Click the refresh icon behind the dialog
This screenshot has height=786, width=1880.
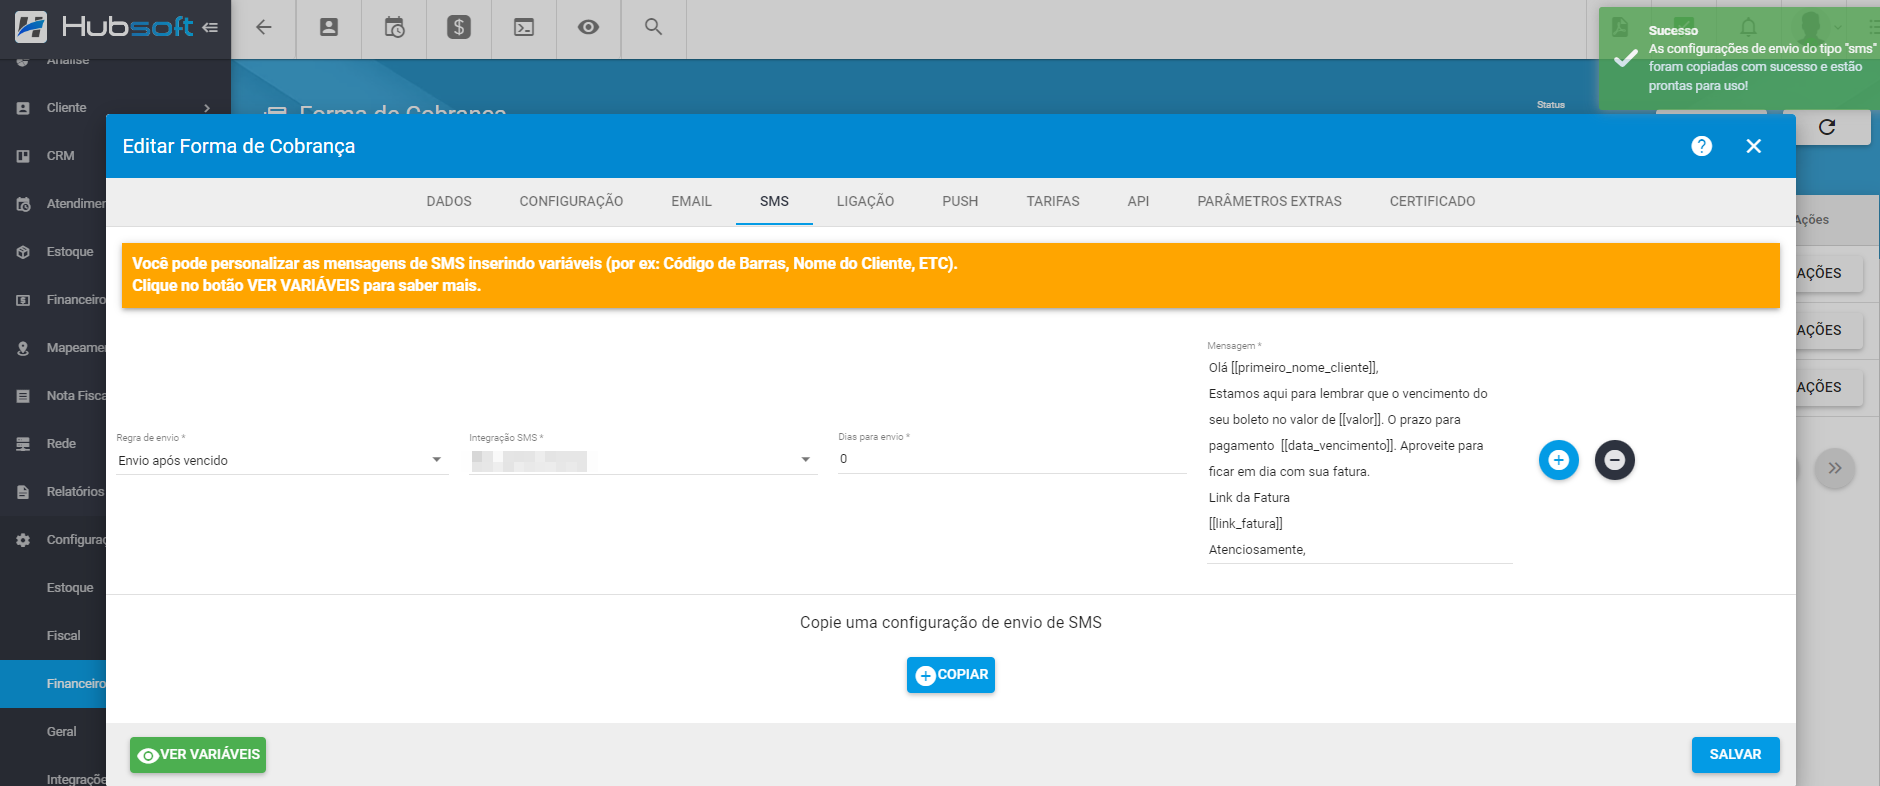(1827, 127)
